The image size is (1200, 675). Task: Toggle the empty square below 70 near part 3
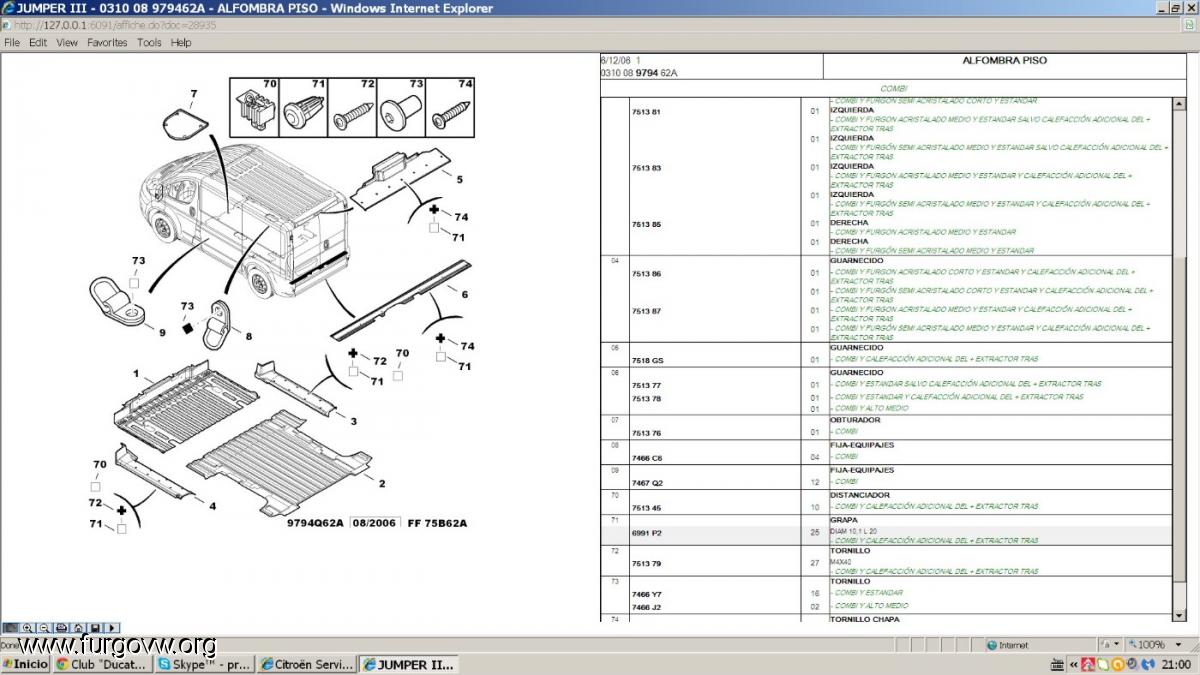click(398, 375)
